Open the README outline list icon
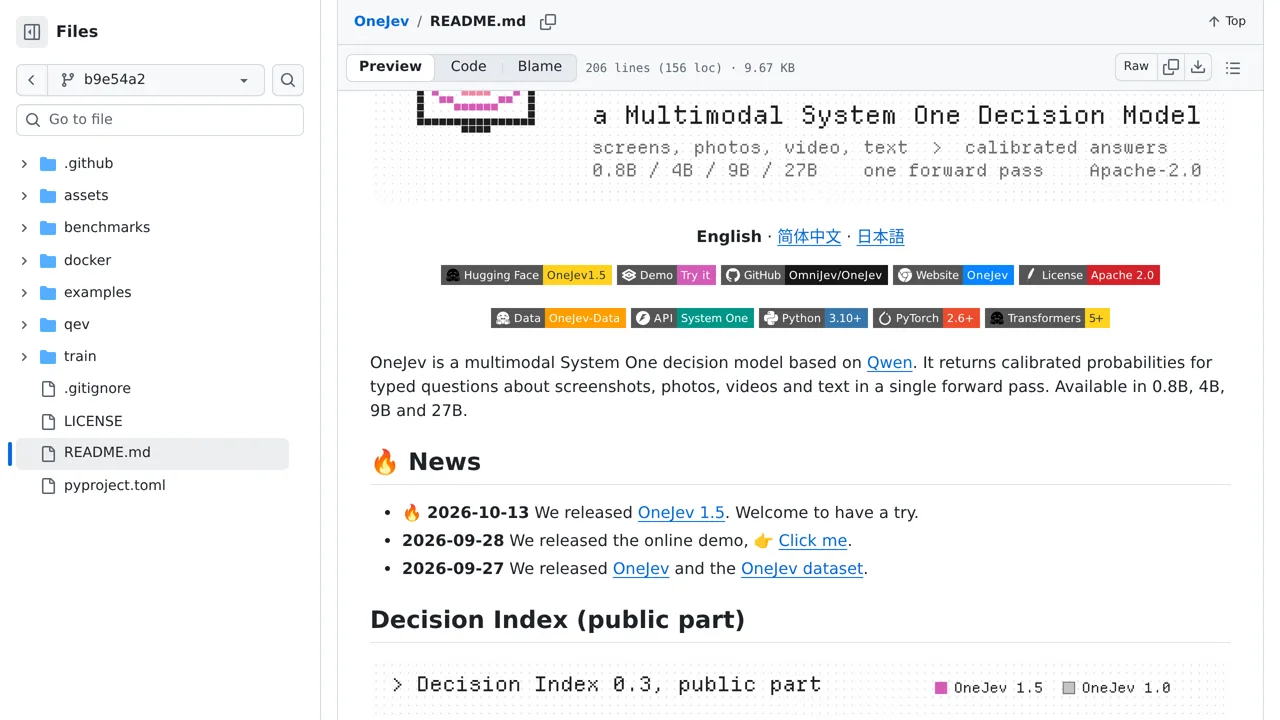This screenshot has height=720, width=1280. pos(1233,68)
